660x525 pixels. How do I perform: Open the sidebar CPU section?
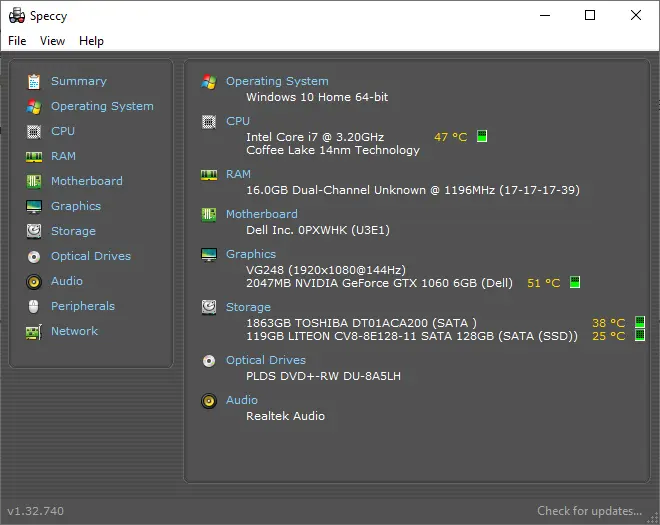[x=63, y=131]
